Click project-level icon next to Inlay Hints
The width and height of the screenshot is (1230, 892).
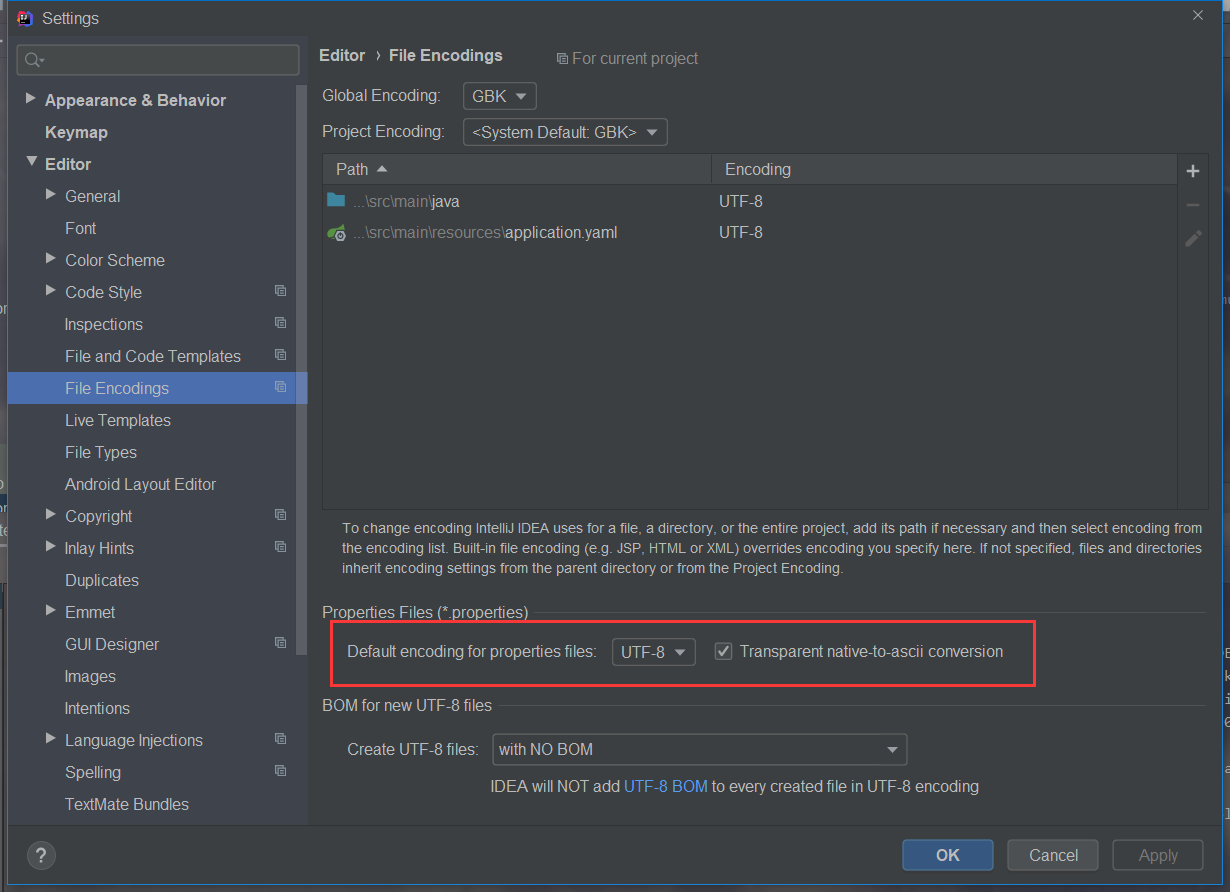(x=280, y=547)
